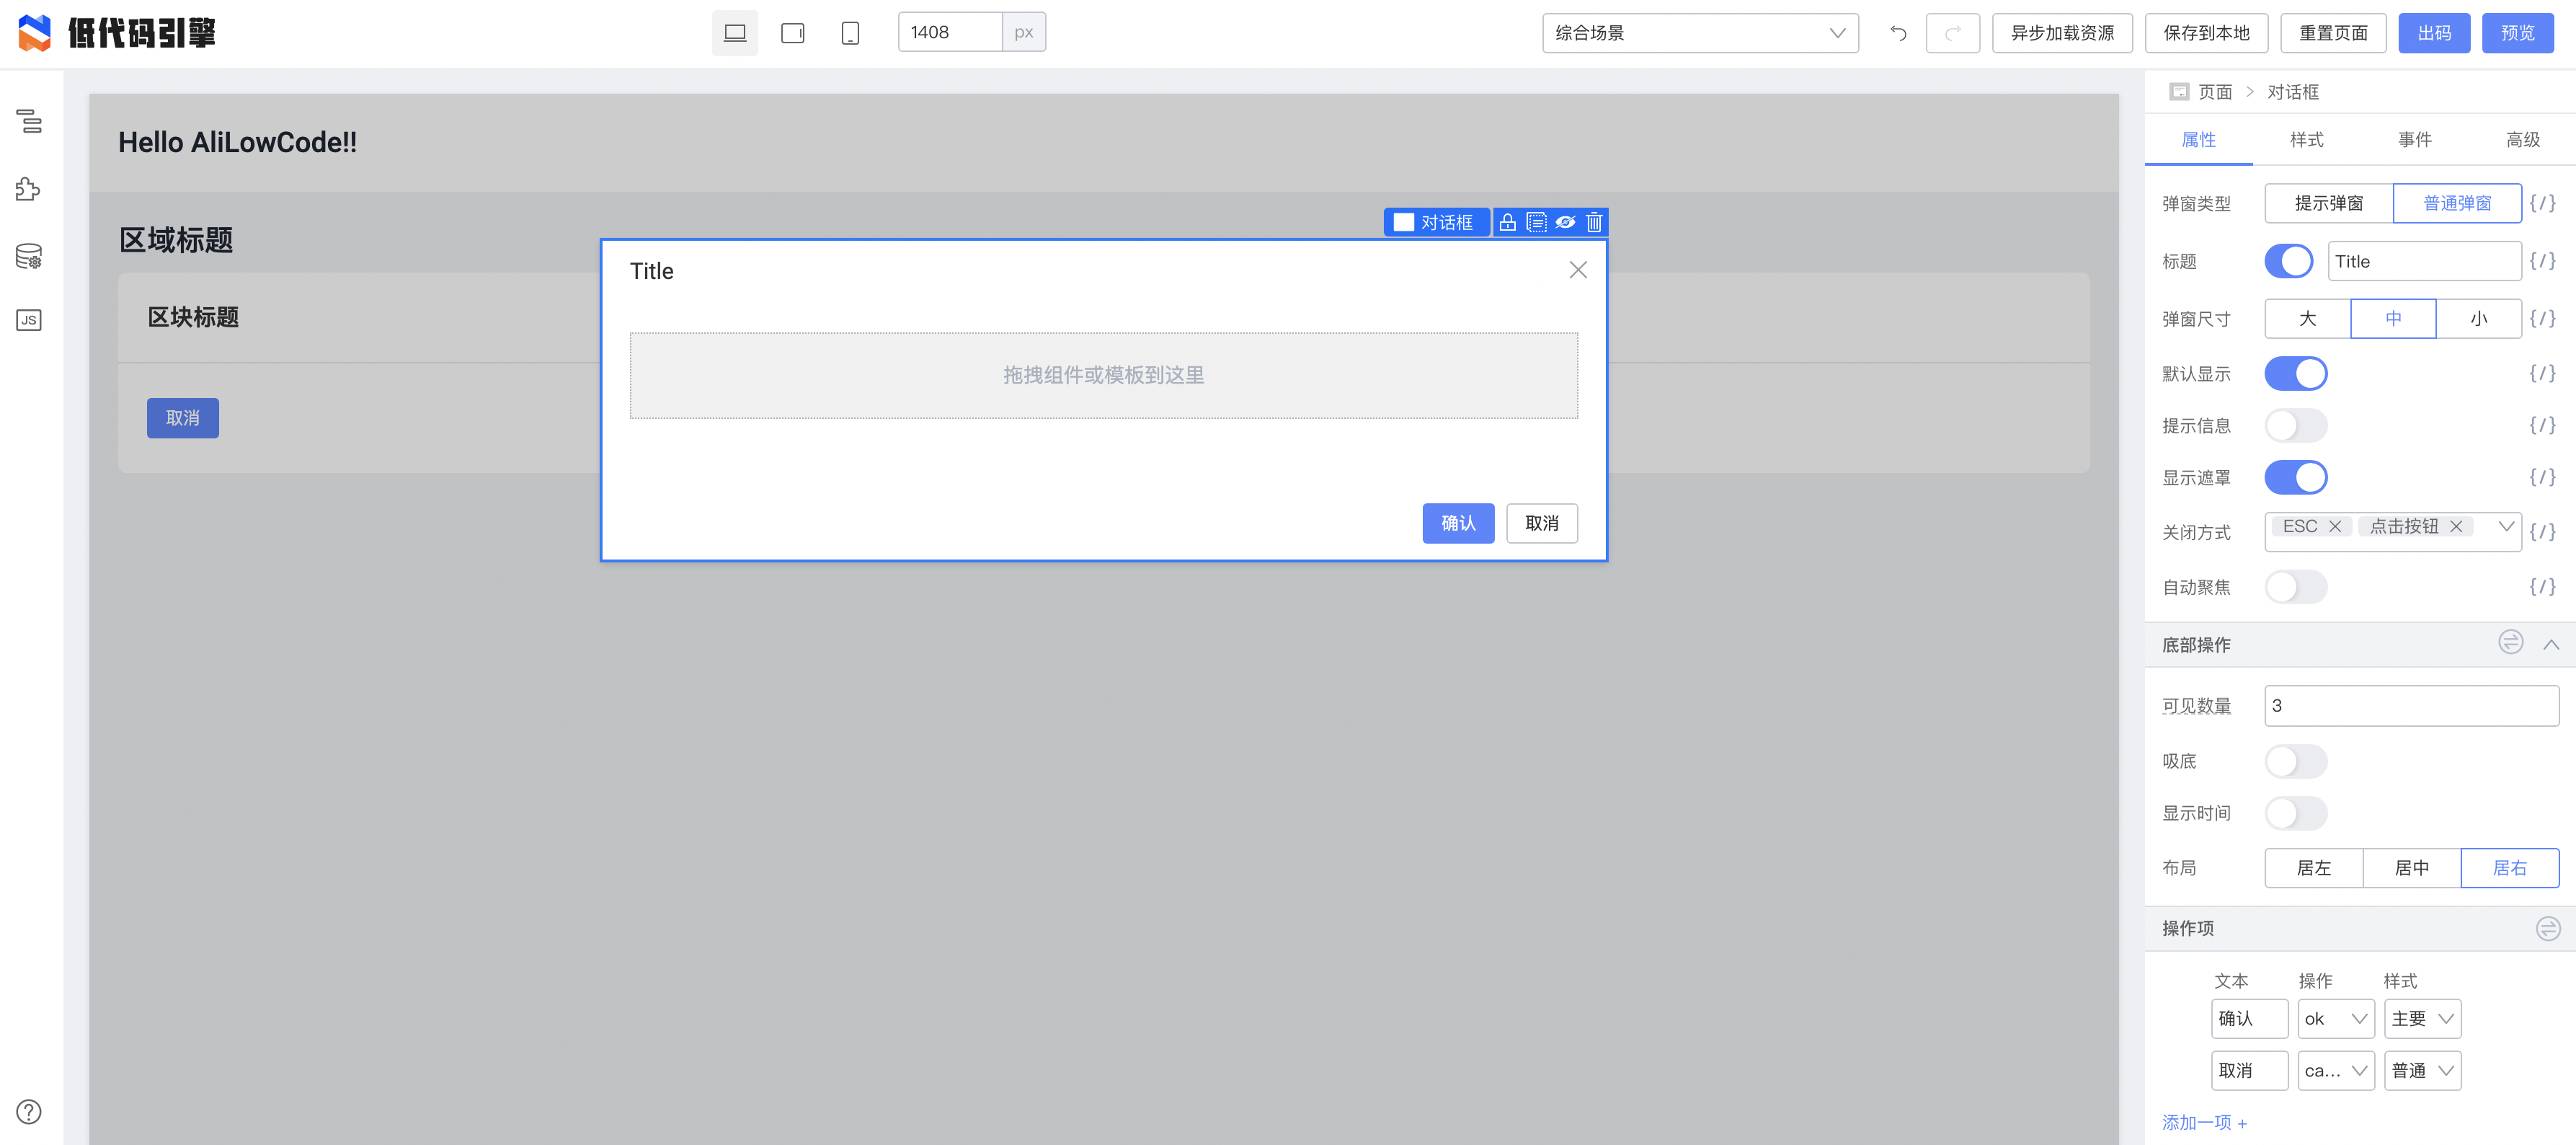Open the 事件 tab
Image resolution: width=2576 pixels, height=1145 pixels.
2414,140
